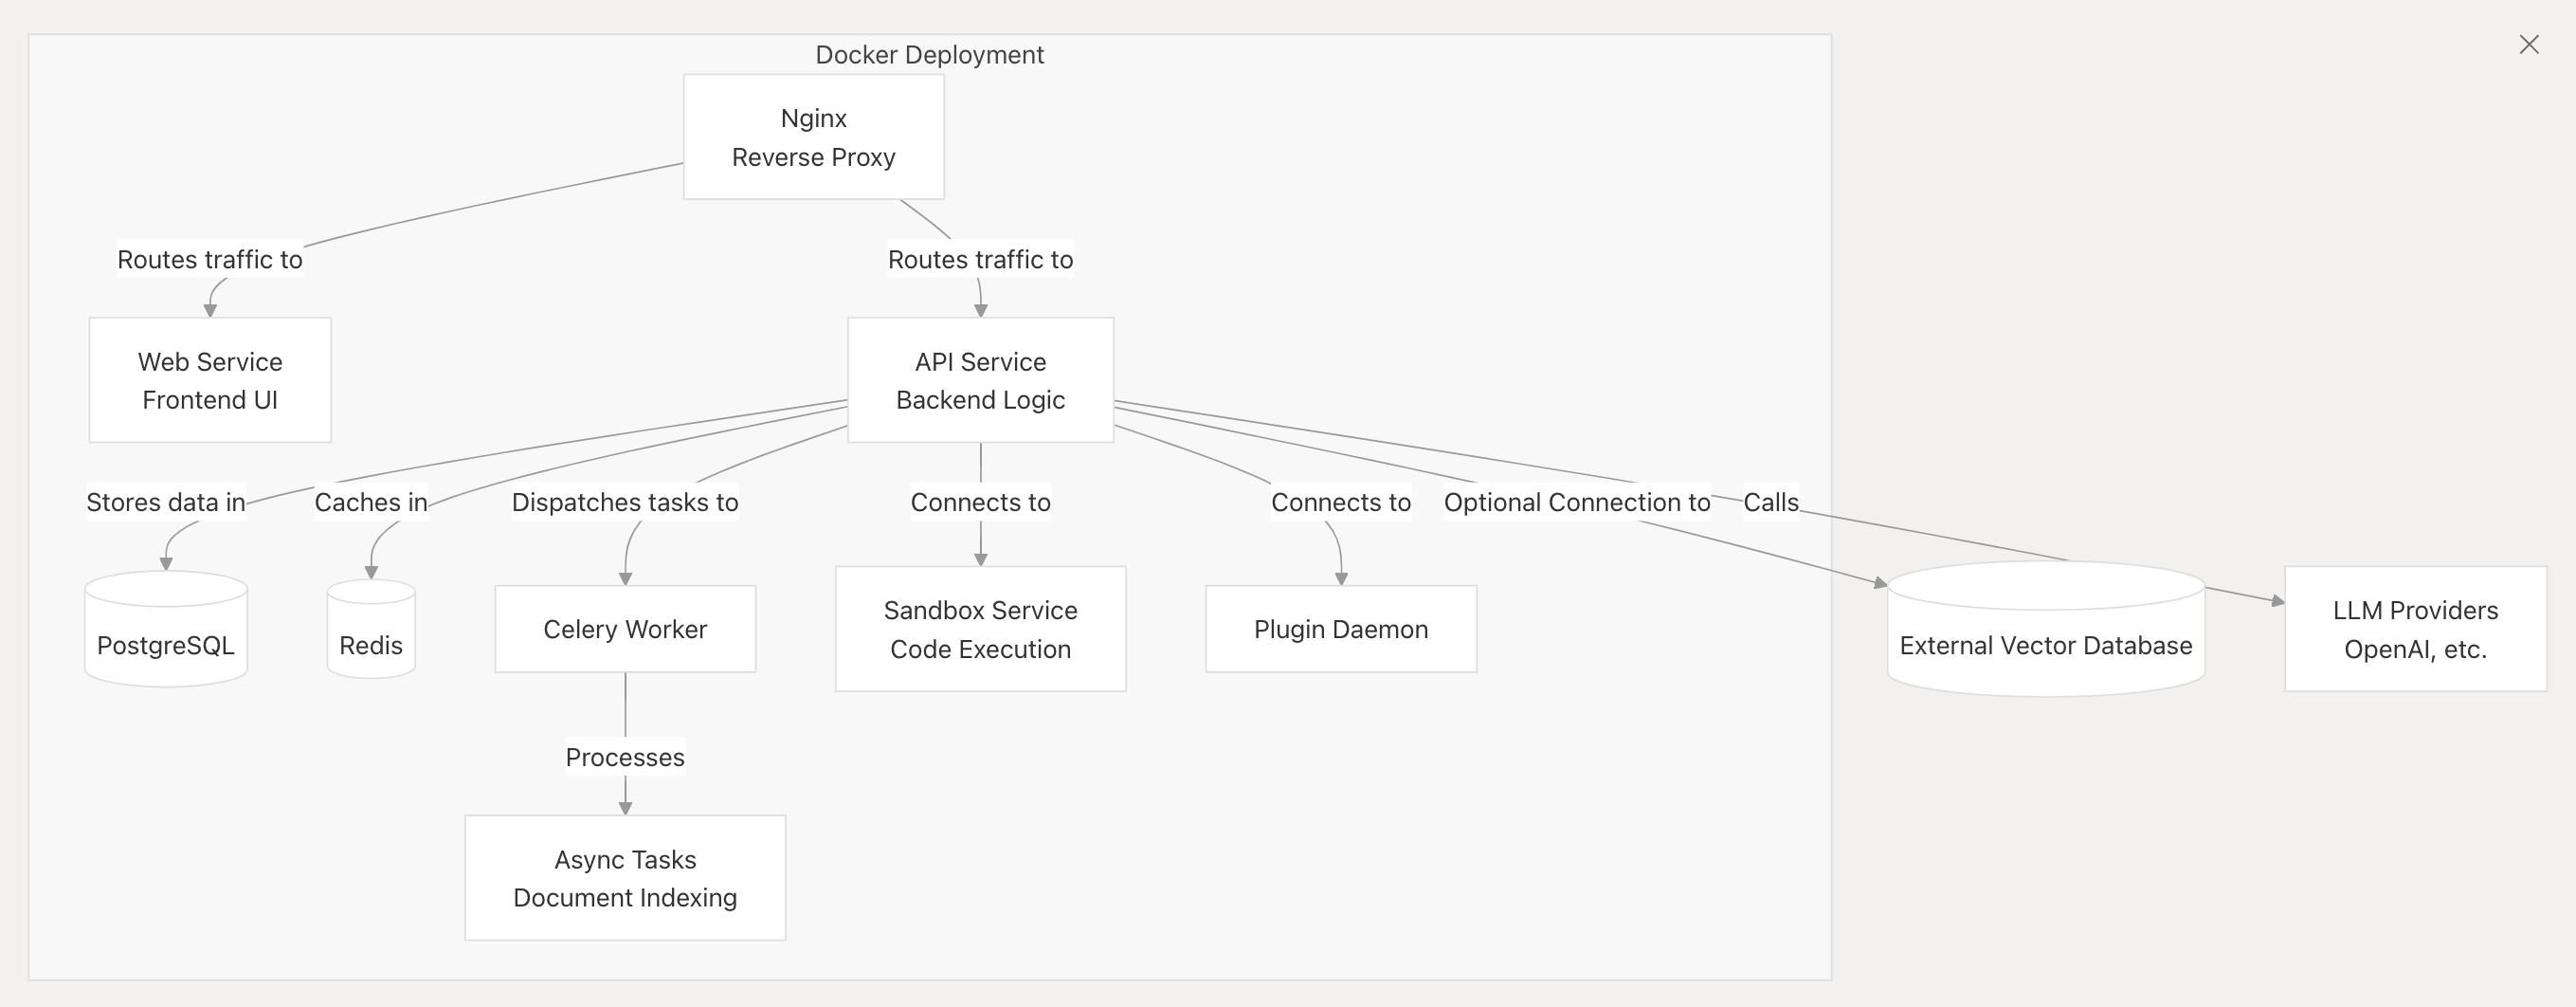Click the PostgreSQL database cylinder
The width and height of the screenshot is (2576, 1007).
(x=166, y=629)
